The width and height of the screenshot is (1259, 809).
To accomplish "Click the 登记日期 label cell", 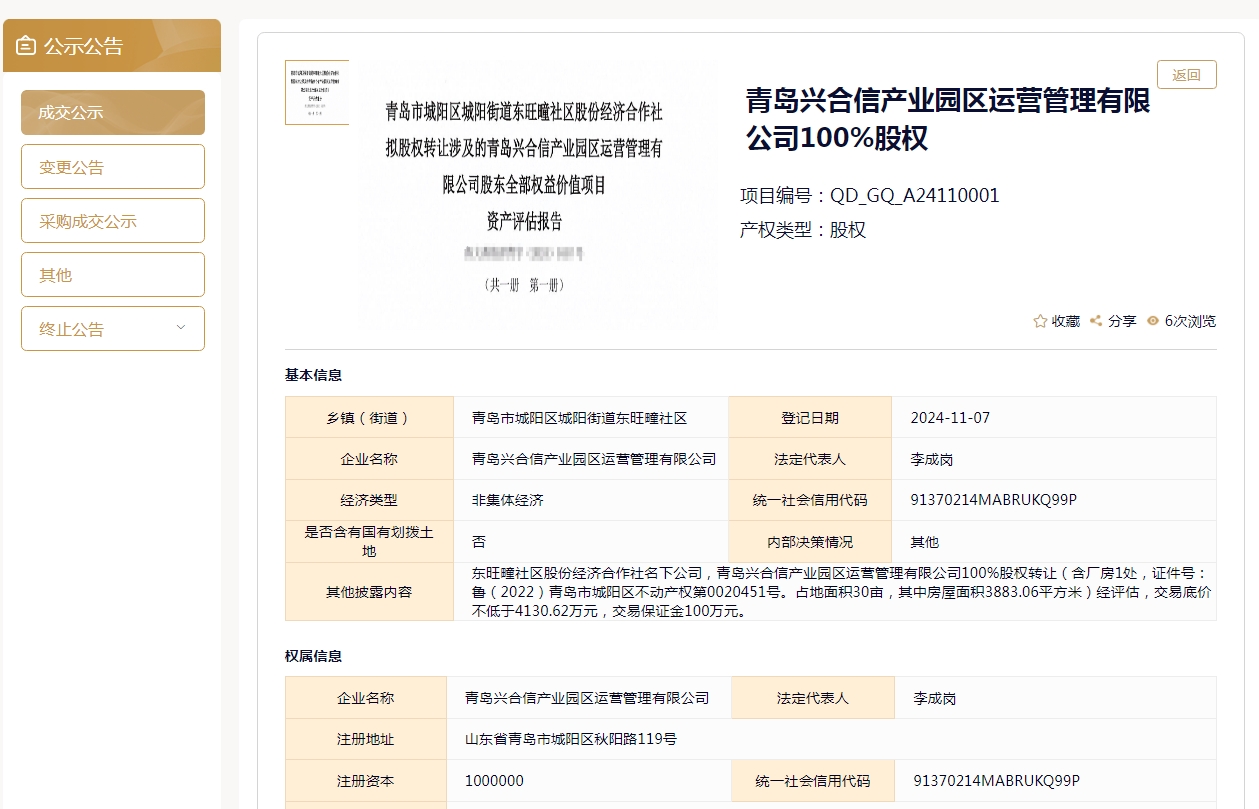I will pyautogui.click(x=810, y=418).
